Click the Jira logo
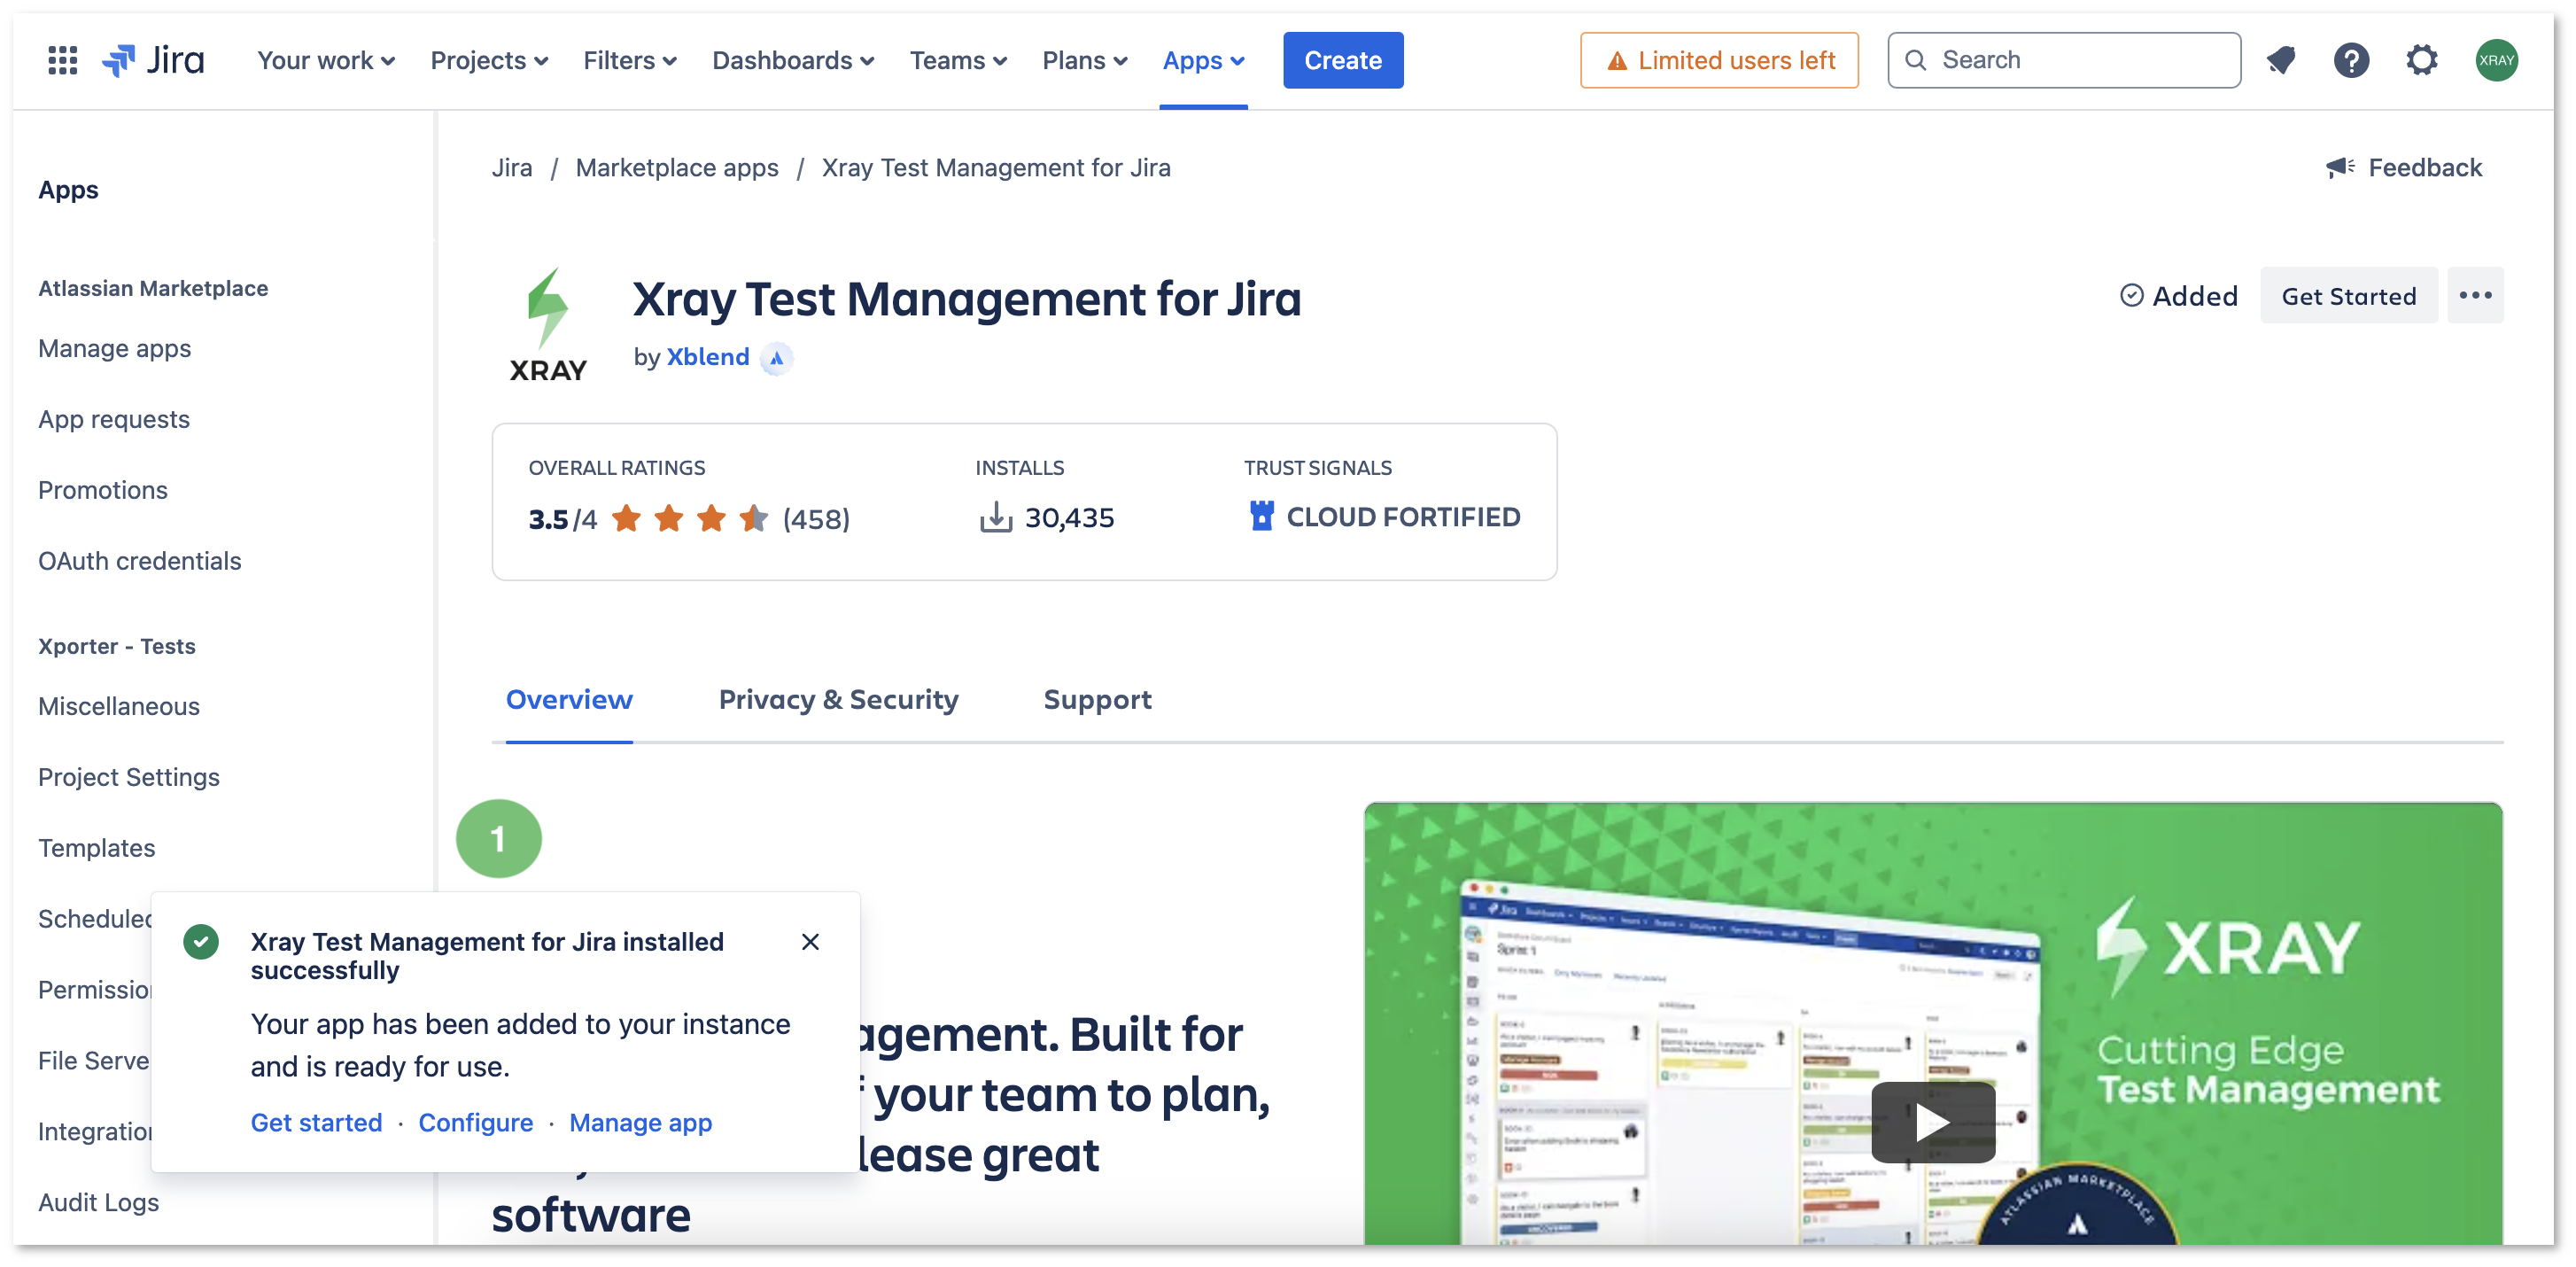The image size is (2576, 1267). [154, 60]
